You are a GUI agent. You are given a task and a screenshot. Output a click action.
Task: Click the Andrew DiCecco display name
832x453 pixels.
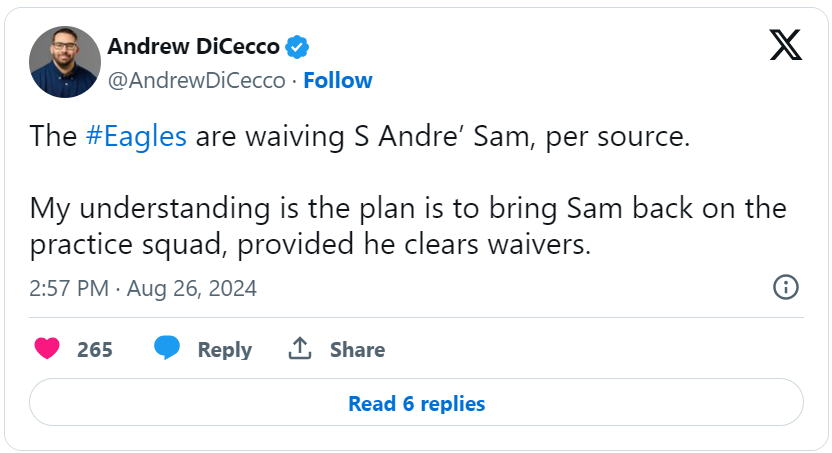(x=193, y=46)
